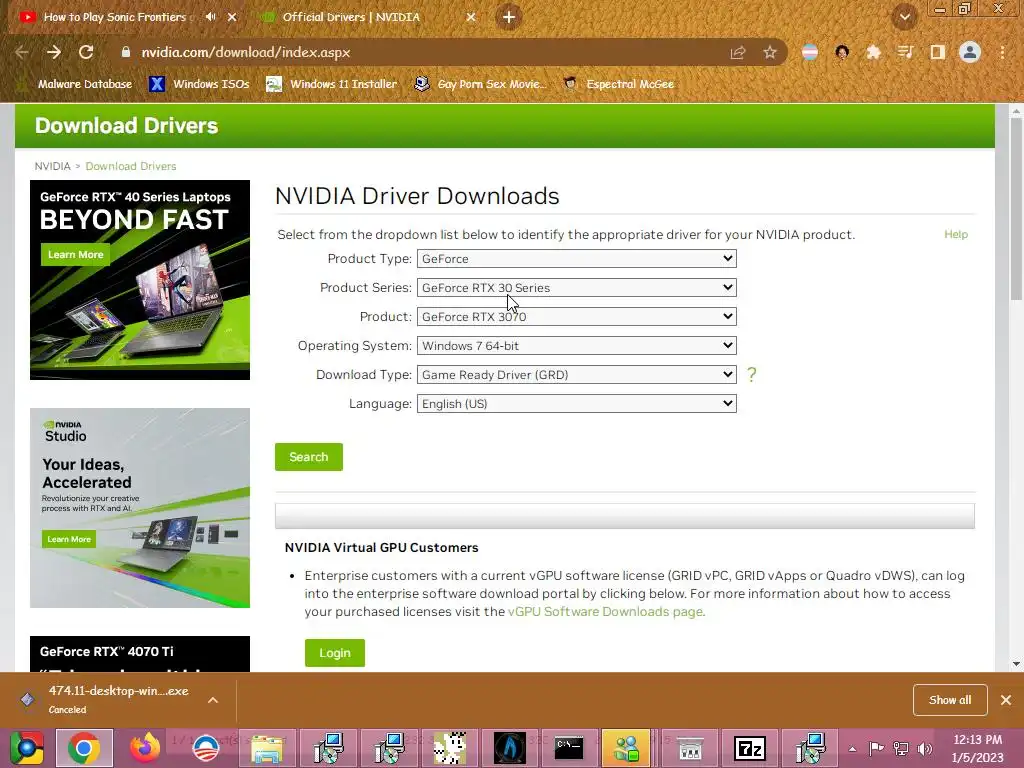
Task: Open the messenger taskbar icon
Action: pos(626,748)
